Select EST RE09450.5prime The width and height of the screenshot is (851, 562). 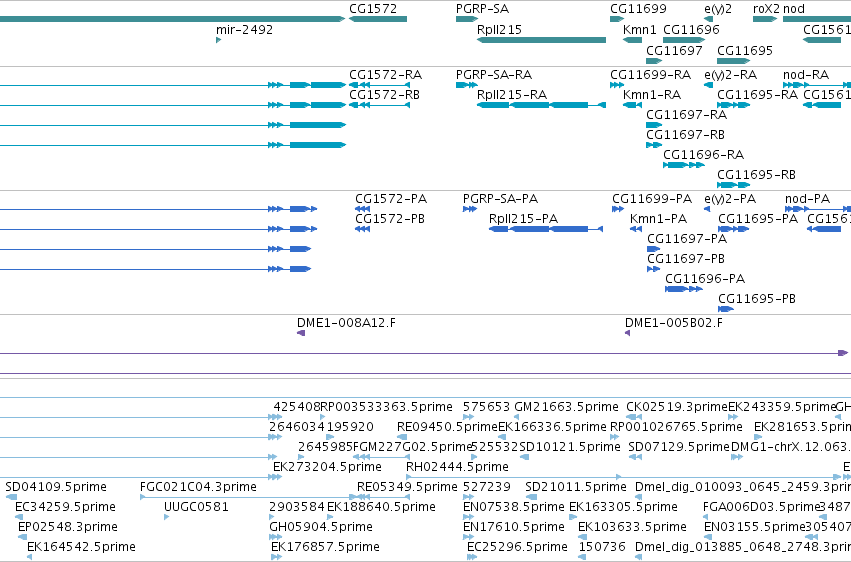coord(402,437)
